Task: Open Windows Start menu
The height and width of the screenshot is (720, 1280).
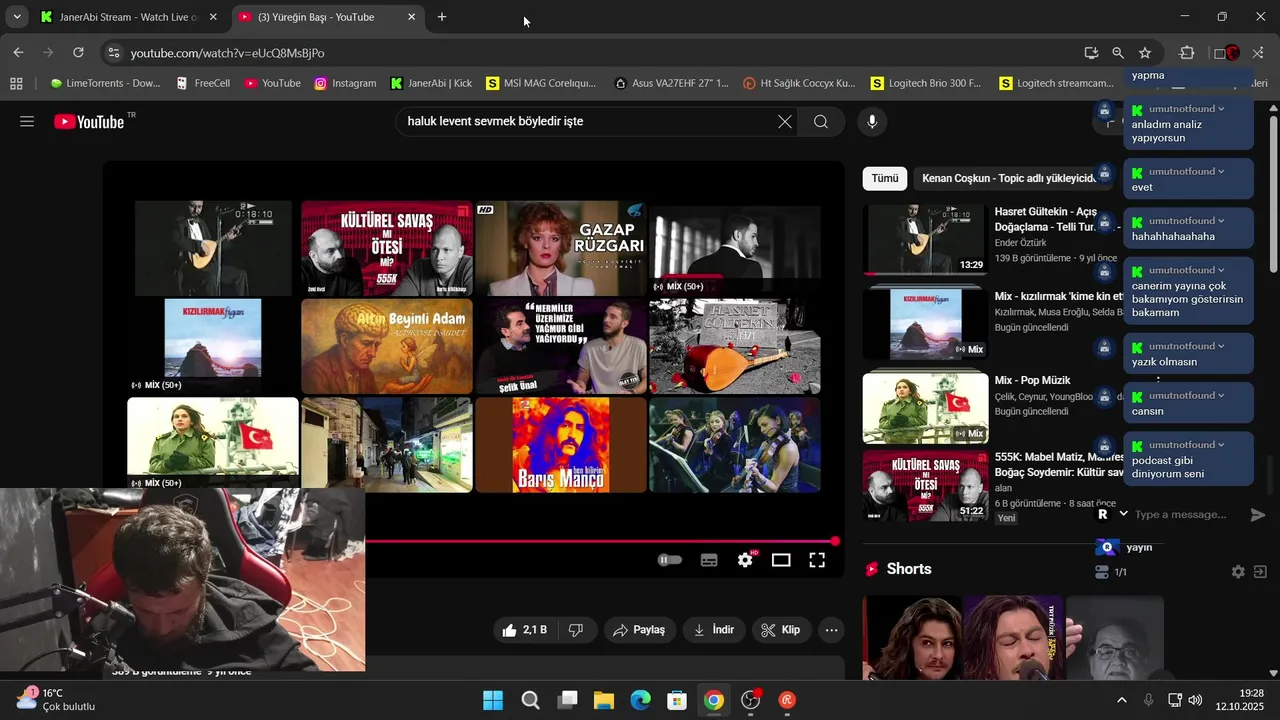Action: (493, 700)
